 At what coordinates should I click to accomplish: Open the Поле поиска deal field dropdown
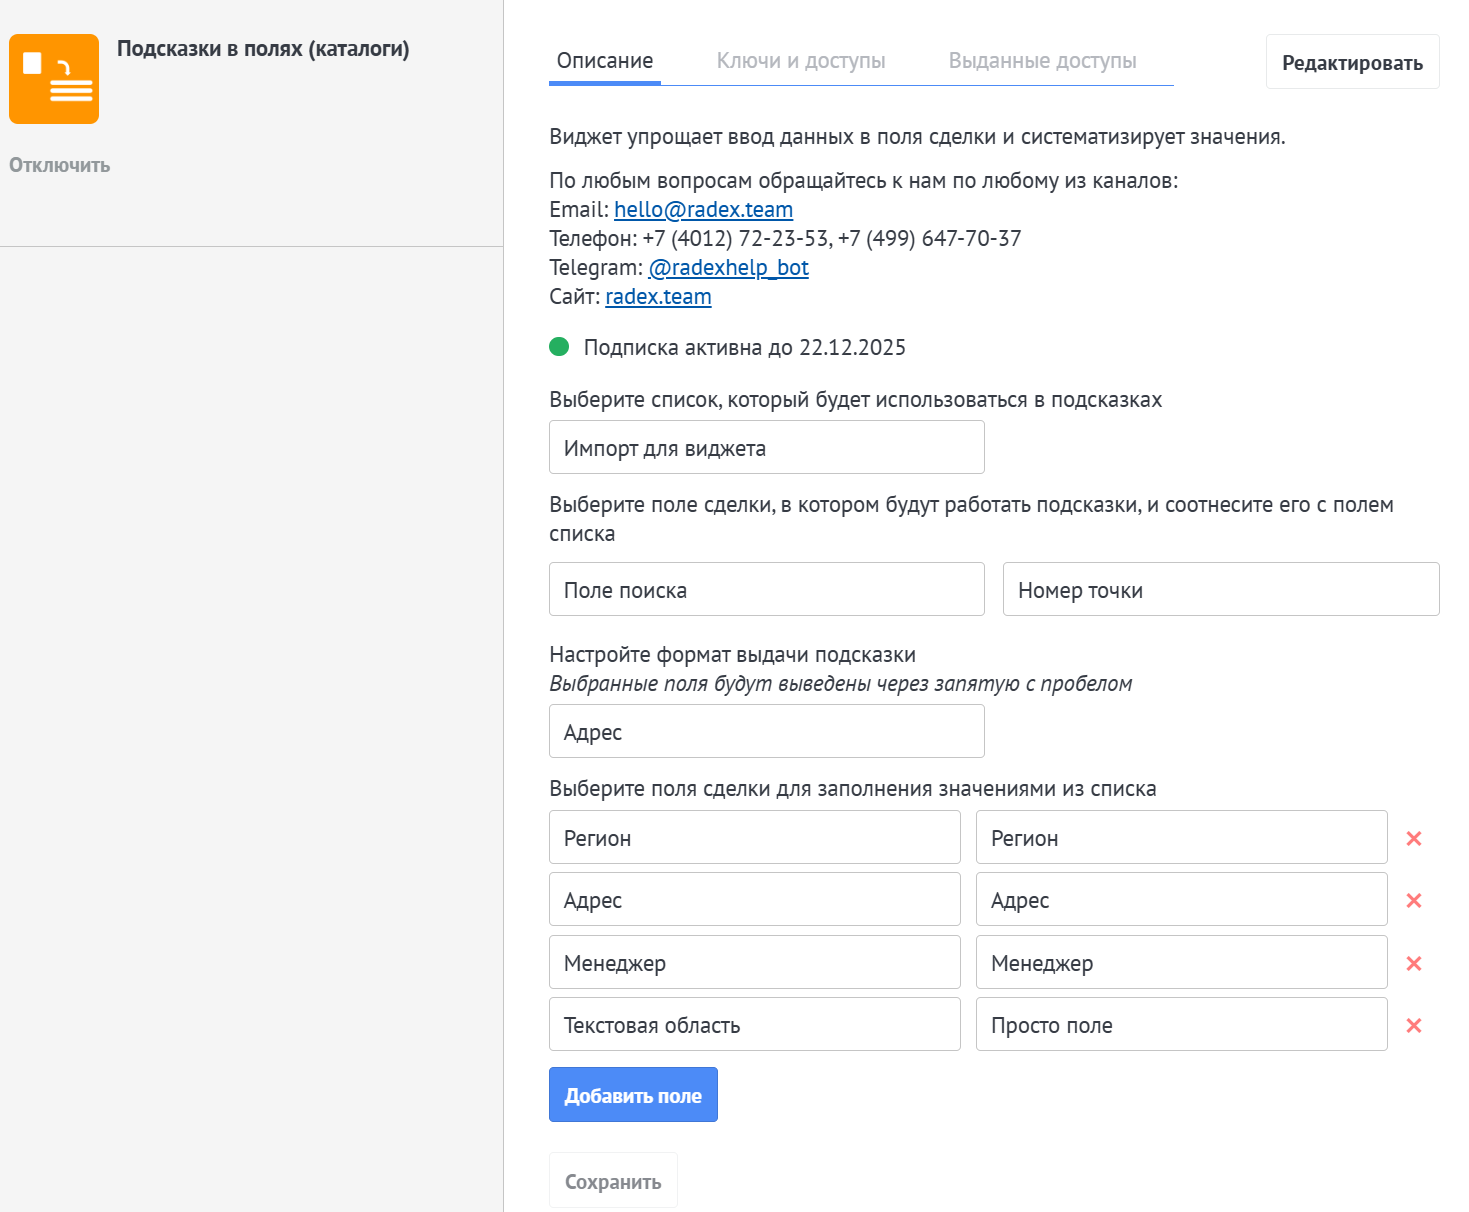click(766, 589)
